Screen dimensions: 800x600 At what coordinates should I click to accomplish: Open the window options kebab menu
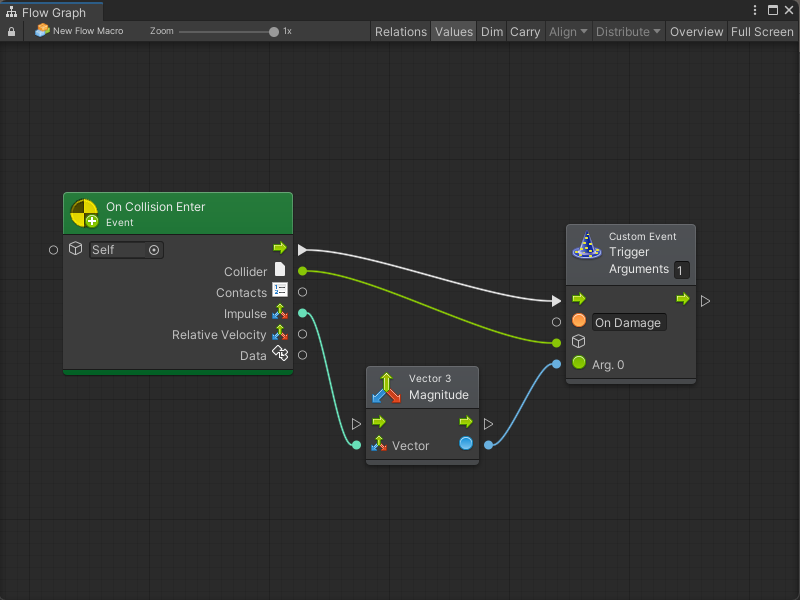tap(756, 10)
